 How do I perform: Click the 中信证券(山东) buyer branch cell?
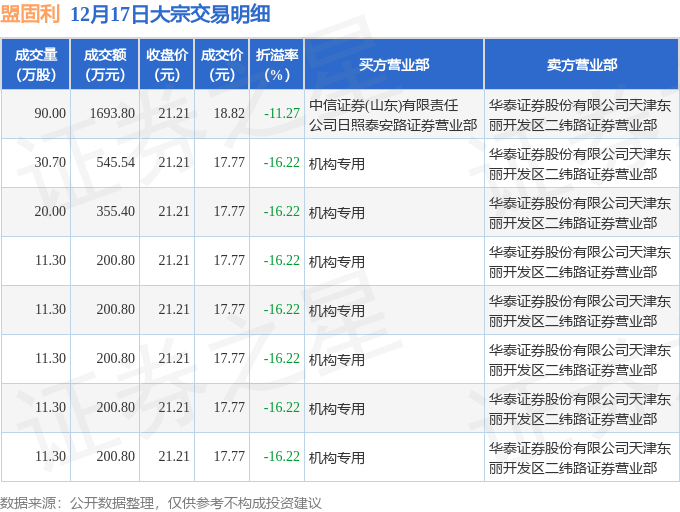pyautogui.click(x=393, y=113)
